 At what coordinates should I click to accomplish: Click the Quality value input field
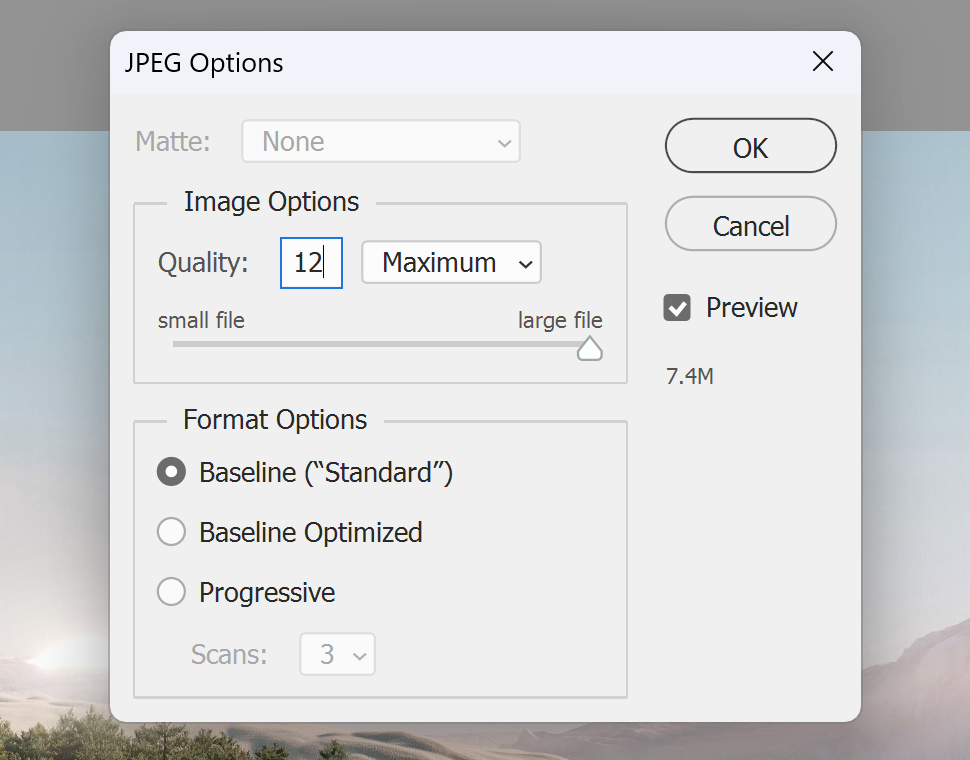pos(311,263)
